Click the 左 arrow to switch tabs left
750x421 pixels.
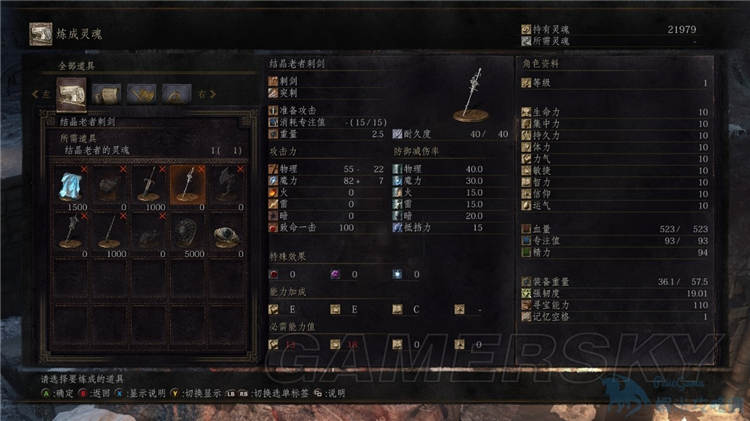pyautogui.click(x=41, y=94)
